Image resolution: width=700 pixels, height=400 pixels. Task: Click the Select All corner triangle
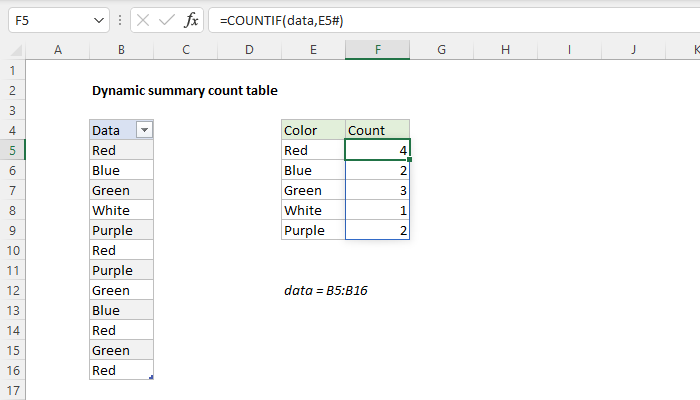[13, 50]
